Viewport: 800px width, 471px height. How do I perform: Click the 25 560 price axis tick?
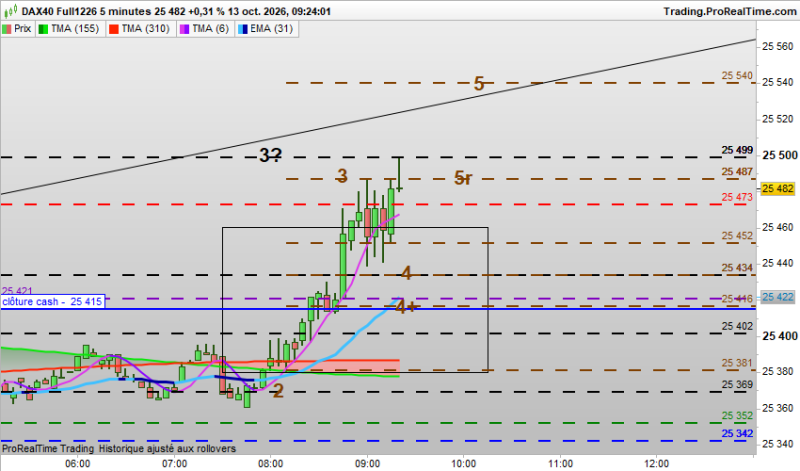778,46
